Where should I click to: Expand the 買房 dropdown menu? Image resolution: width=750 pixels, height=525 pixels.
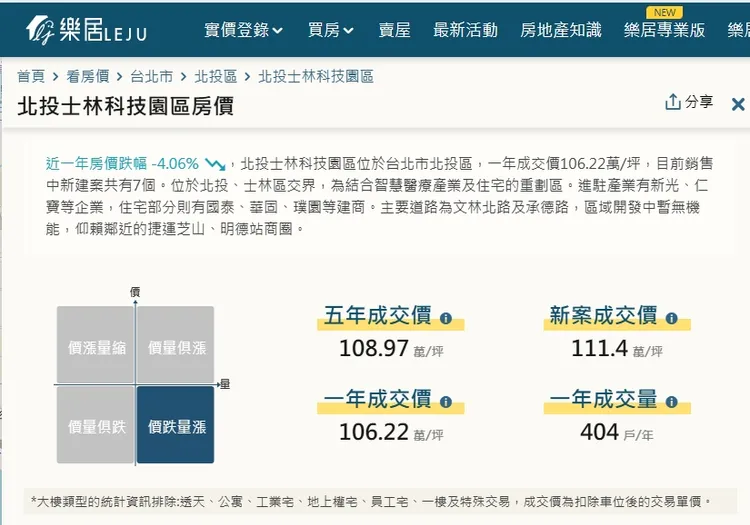pos(331,31)
